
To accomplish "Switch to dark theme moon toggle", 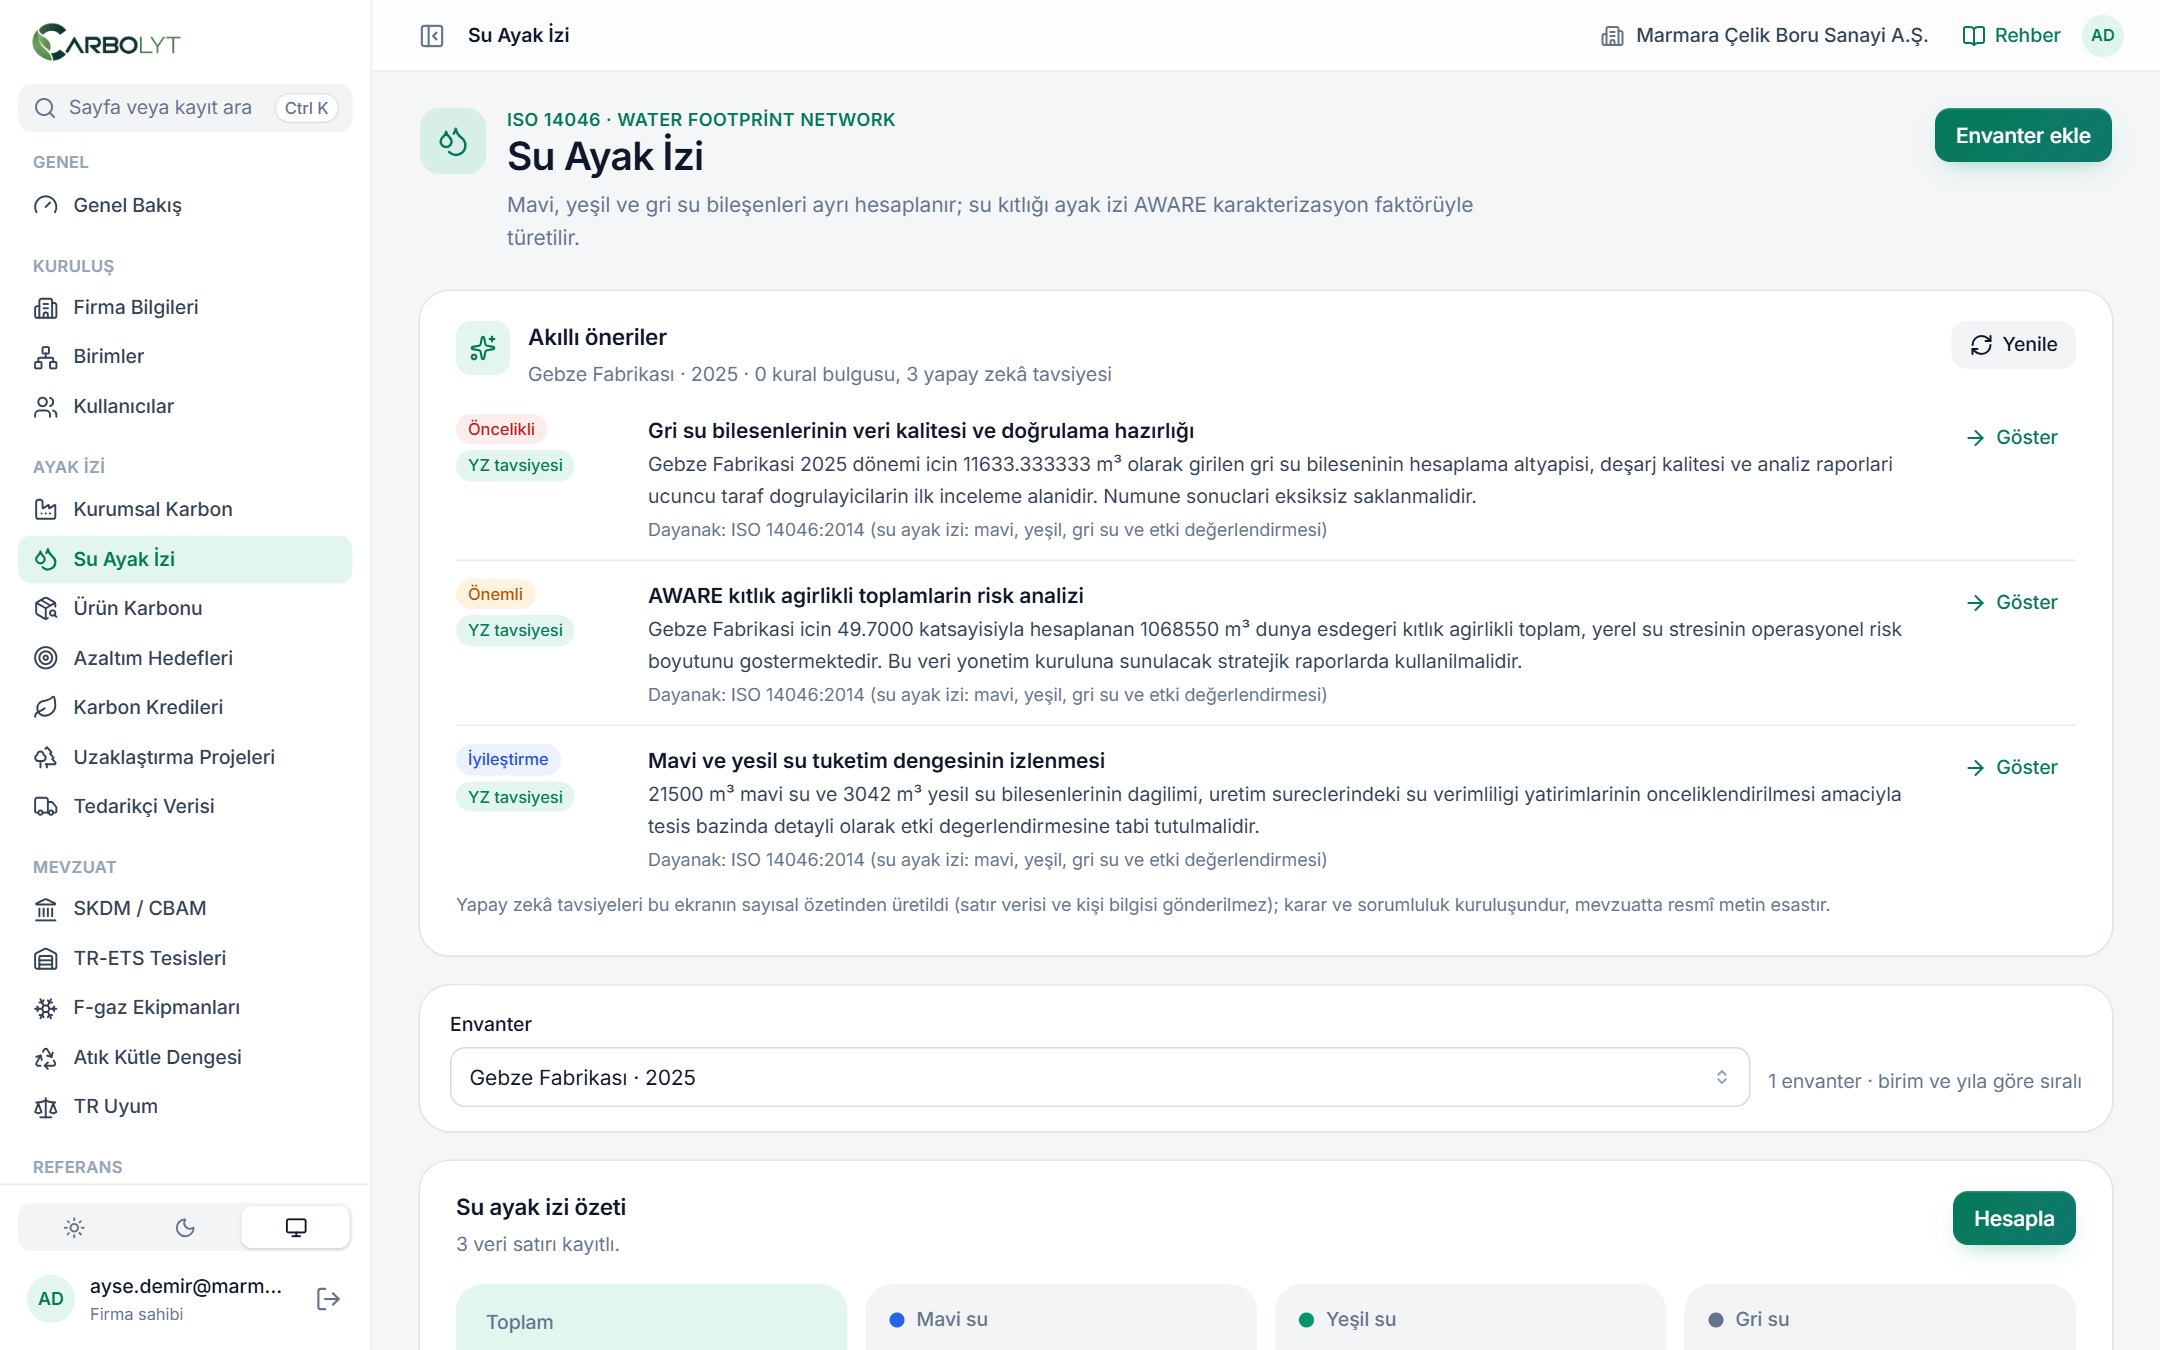I will [185, 1228].
